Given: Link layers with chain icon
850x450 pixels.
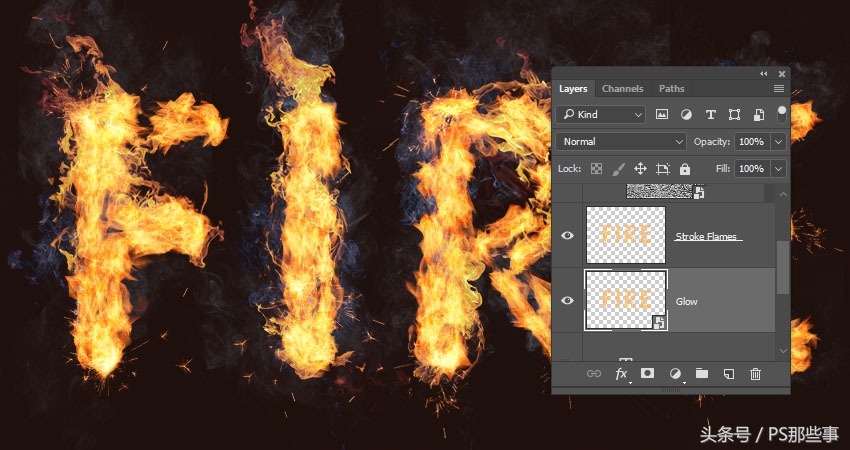Looking at the screenshot, I should 594,374.
